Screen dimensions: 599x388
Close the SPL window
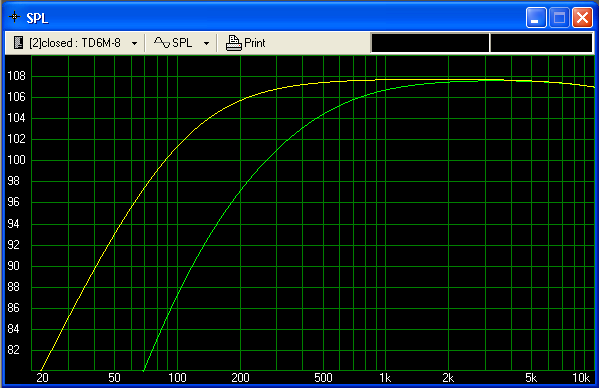coord(582,18)
